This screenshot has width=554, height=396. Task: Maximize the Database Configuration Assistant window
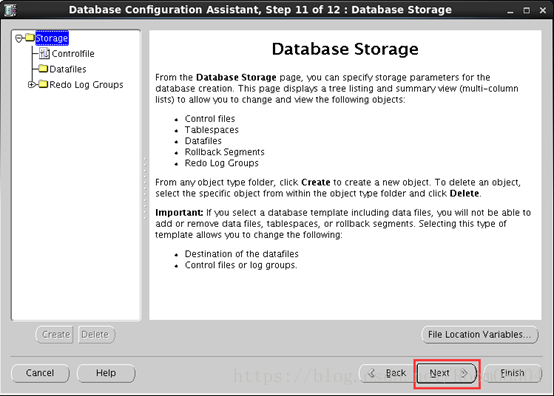(526, 11)
